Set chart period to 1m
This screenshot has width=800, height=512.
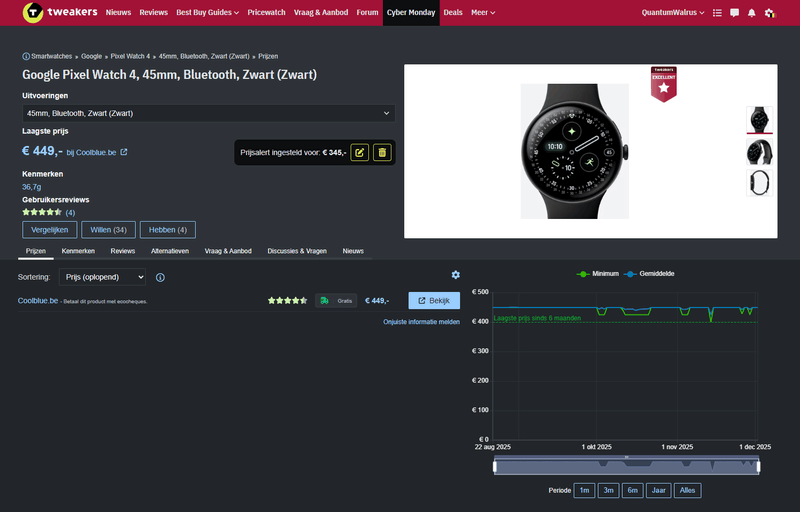(584, 491)
